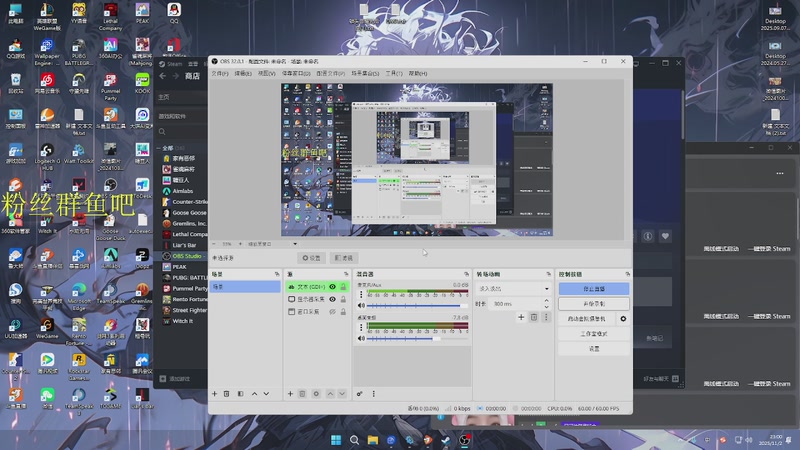Undock the Sources panel icon

click(346, 274)
